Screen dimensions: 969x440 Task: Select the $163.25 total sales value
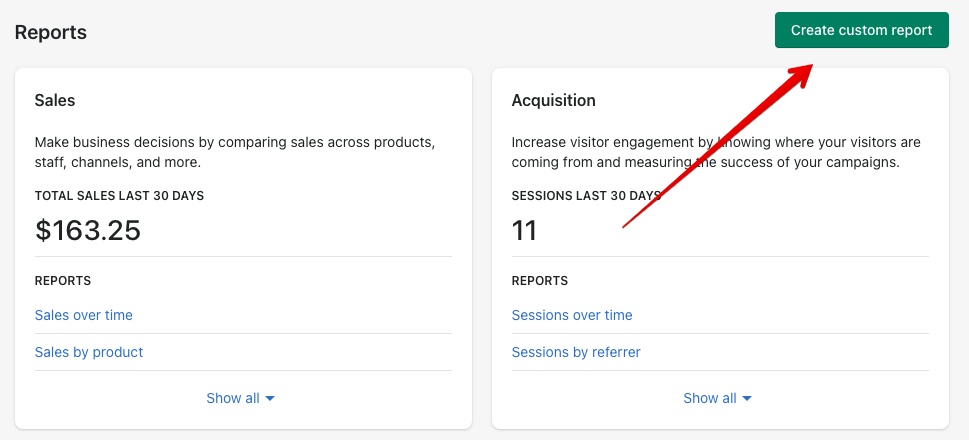tap(88, 230)
